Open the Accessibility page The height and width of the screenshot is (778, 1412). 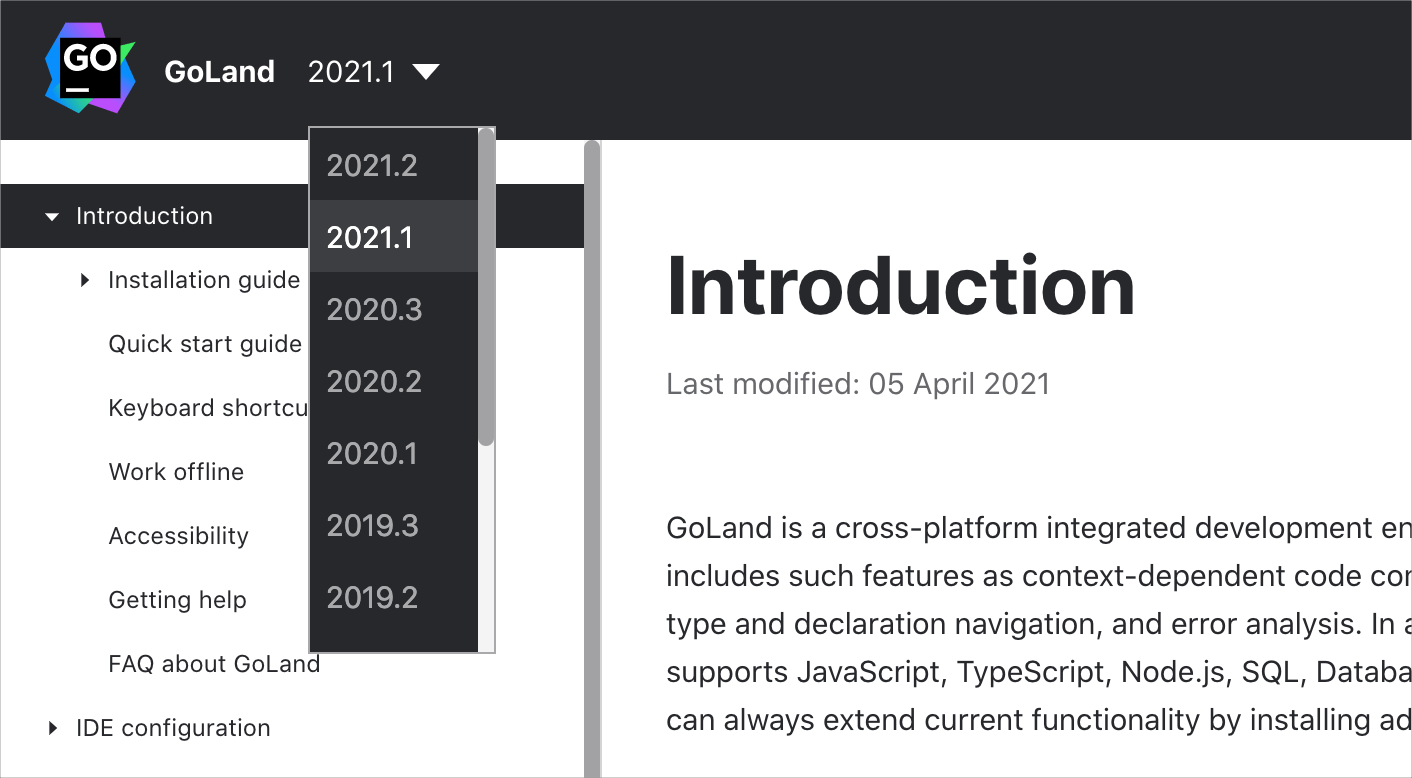click(178, 536)
